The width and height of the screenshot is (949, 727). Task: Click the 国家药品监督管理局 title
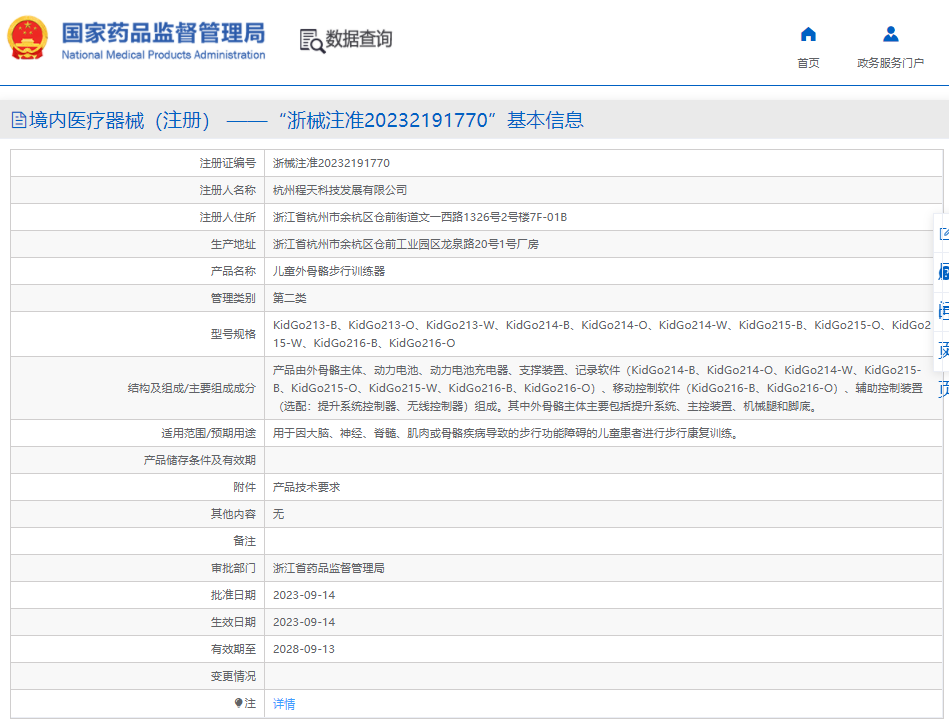coord(163,33)
